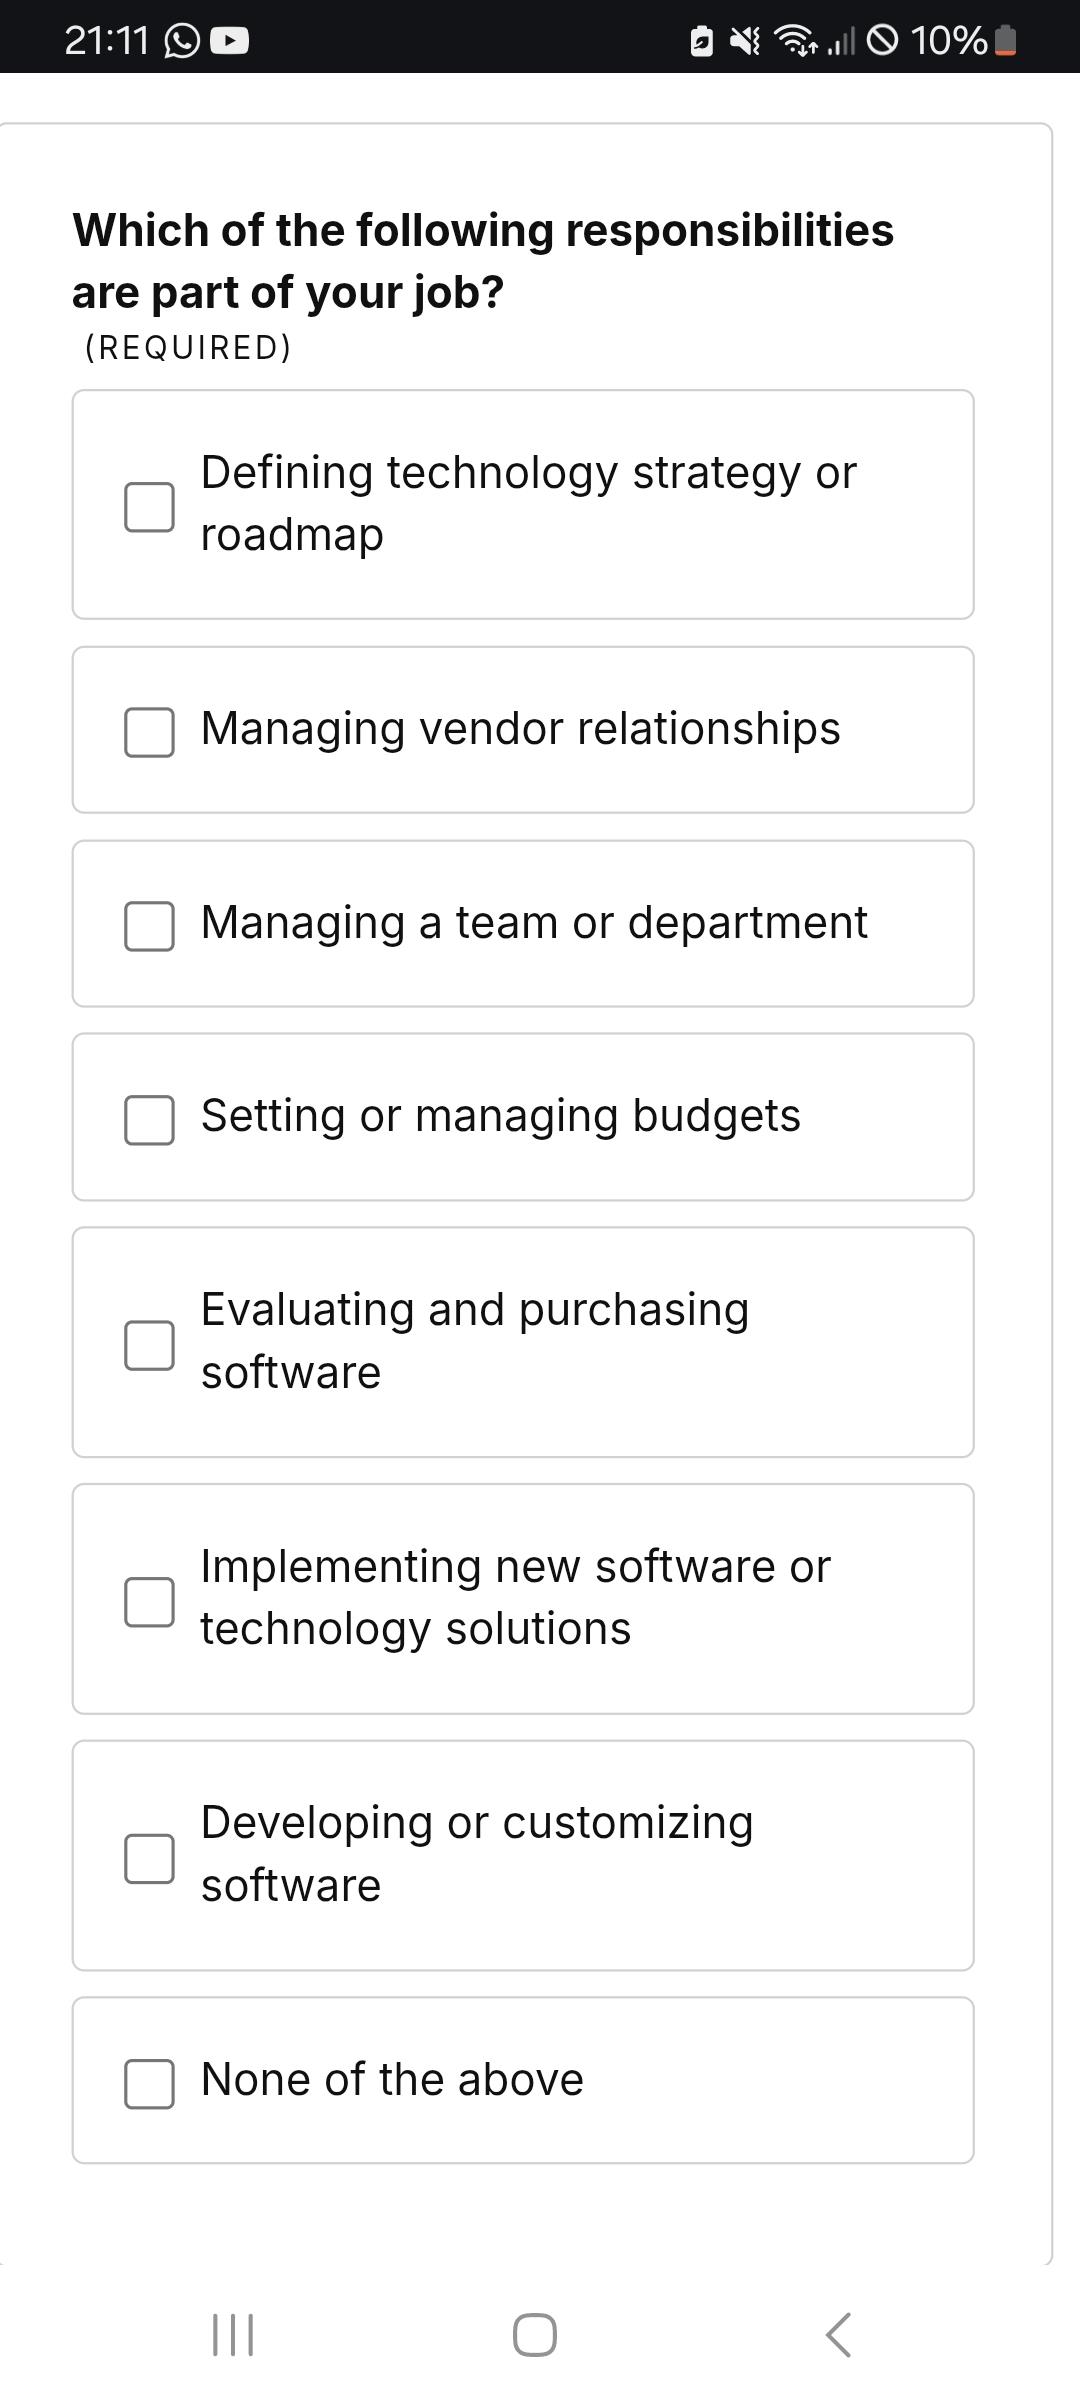Tap the 'Managing vendor relationships' option label

520,728
